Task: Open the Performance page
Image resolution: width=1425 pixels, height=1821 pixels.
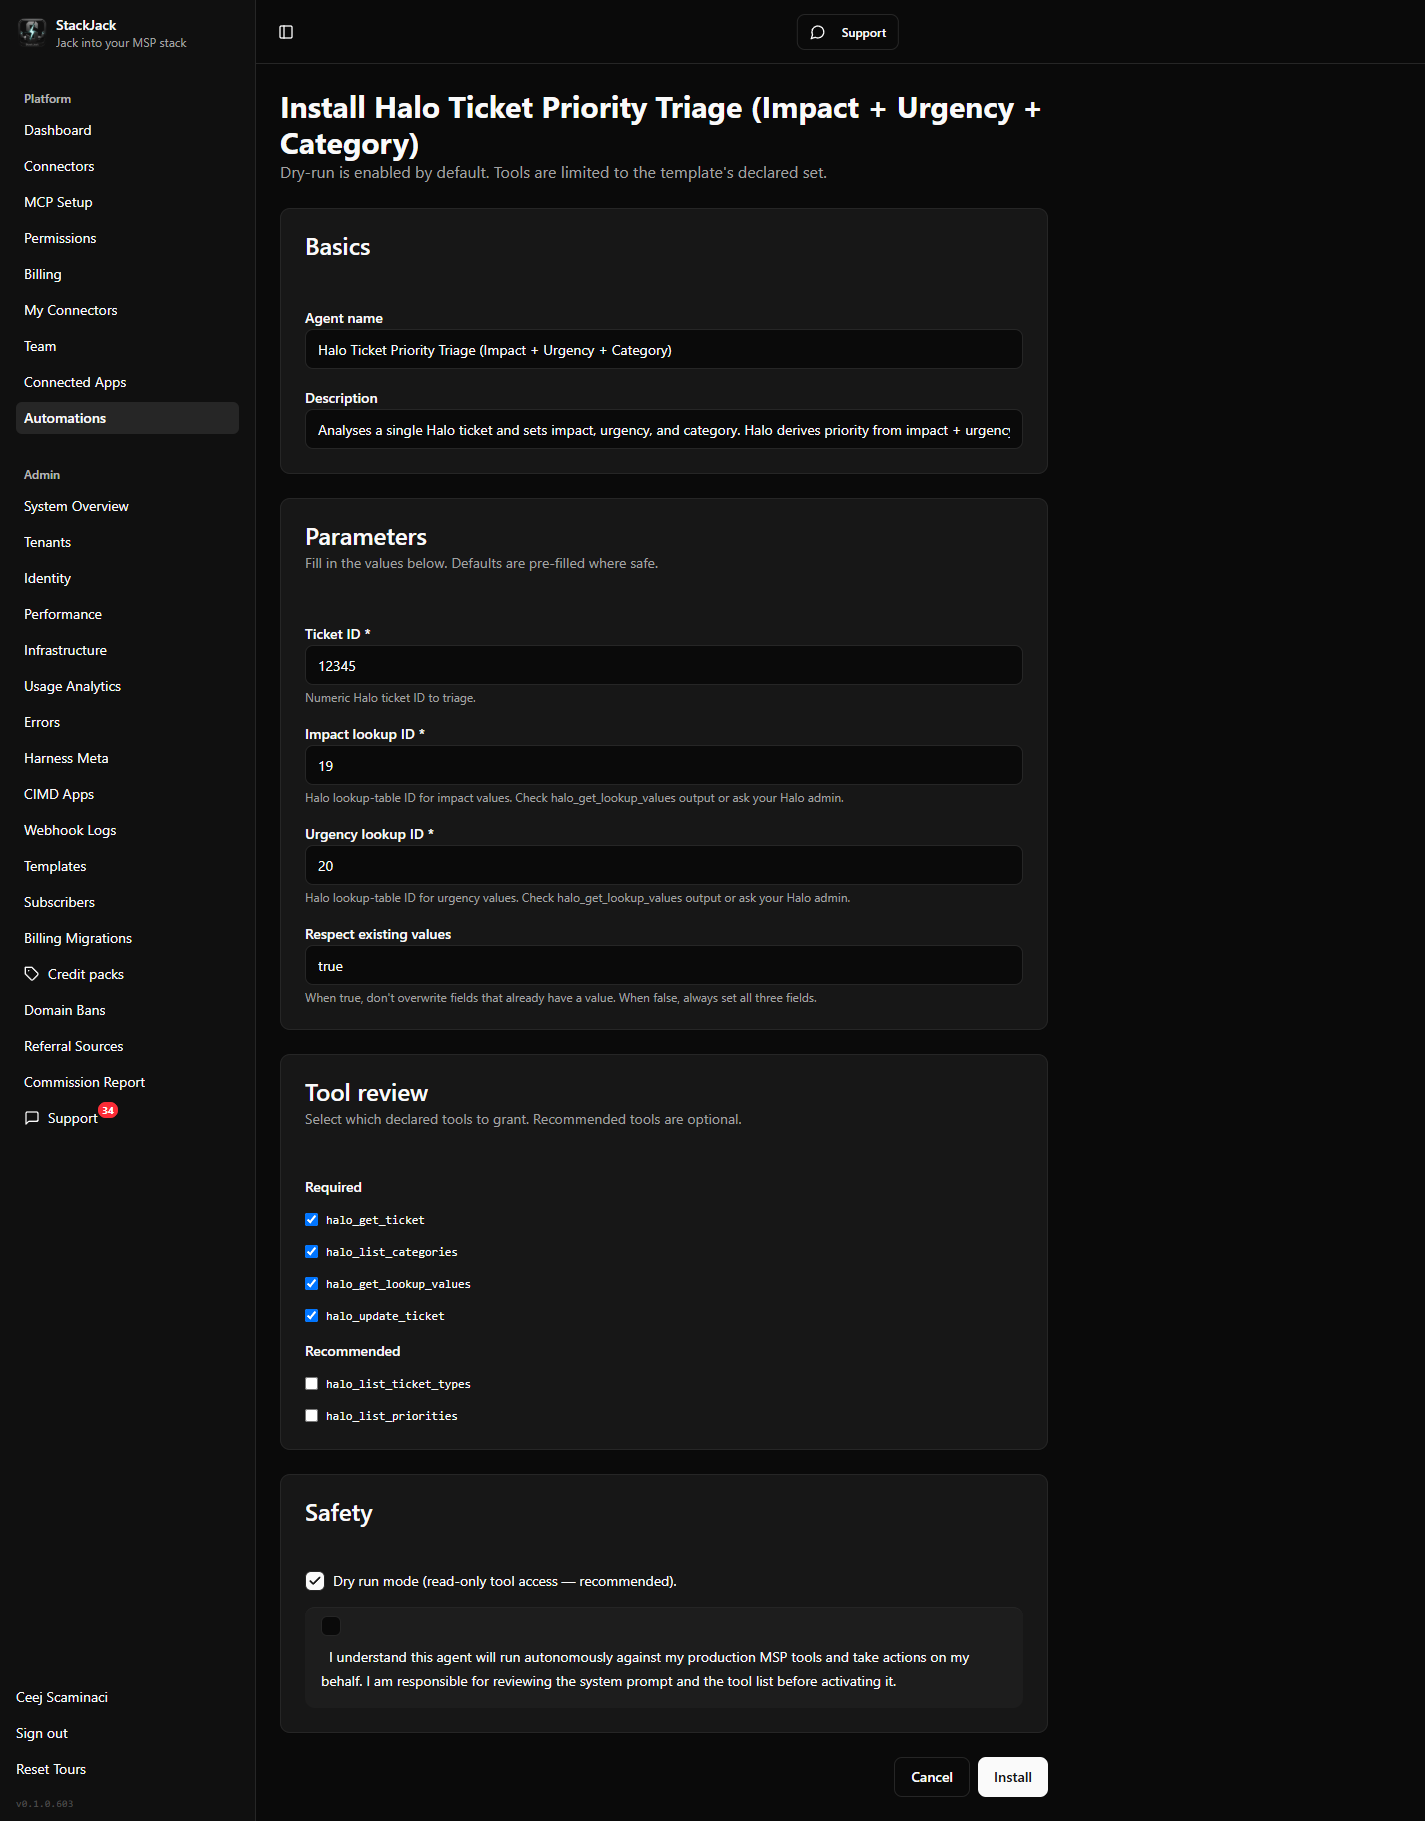Action: click(x=127, y=614)
